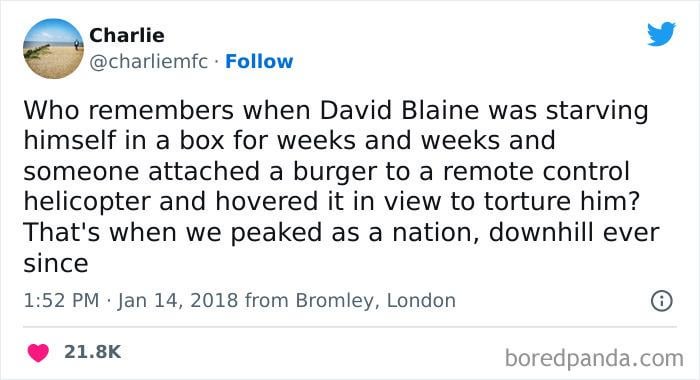View the 21.8K likes count
This screenshot has height=380, width=700.
point(92,352)
